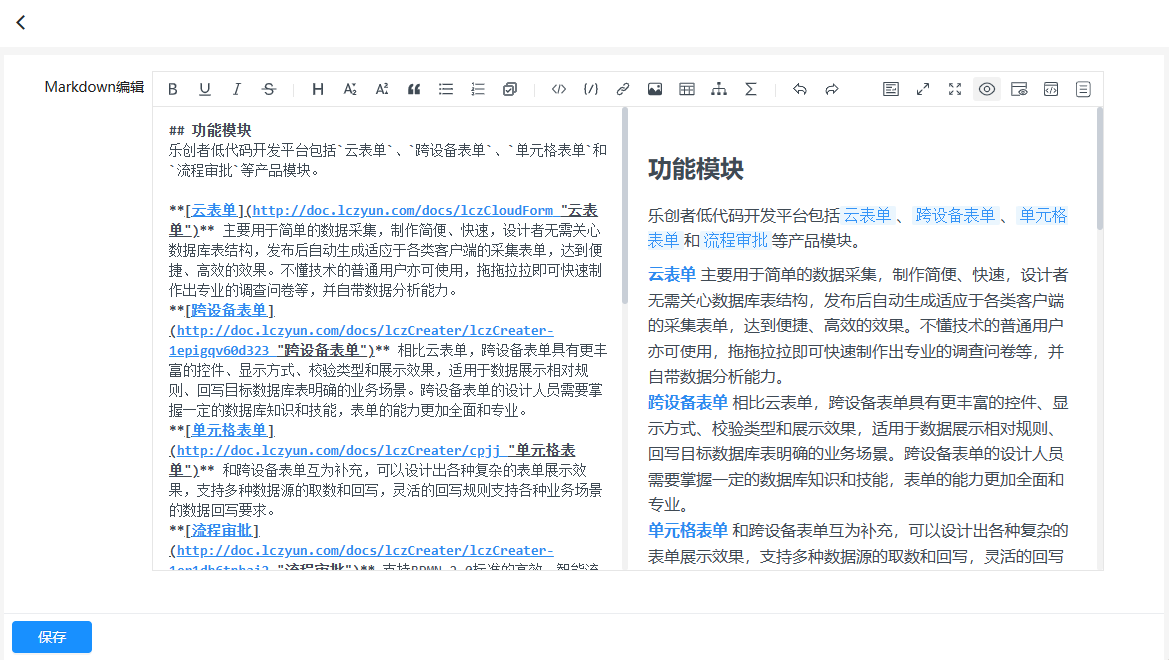This screenshot has height=660, width=1169.
Task: Go back using the top-left arrow
Action: tap(21, 23)
